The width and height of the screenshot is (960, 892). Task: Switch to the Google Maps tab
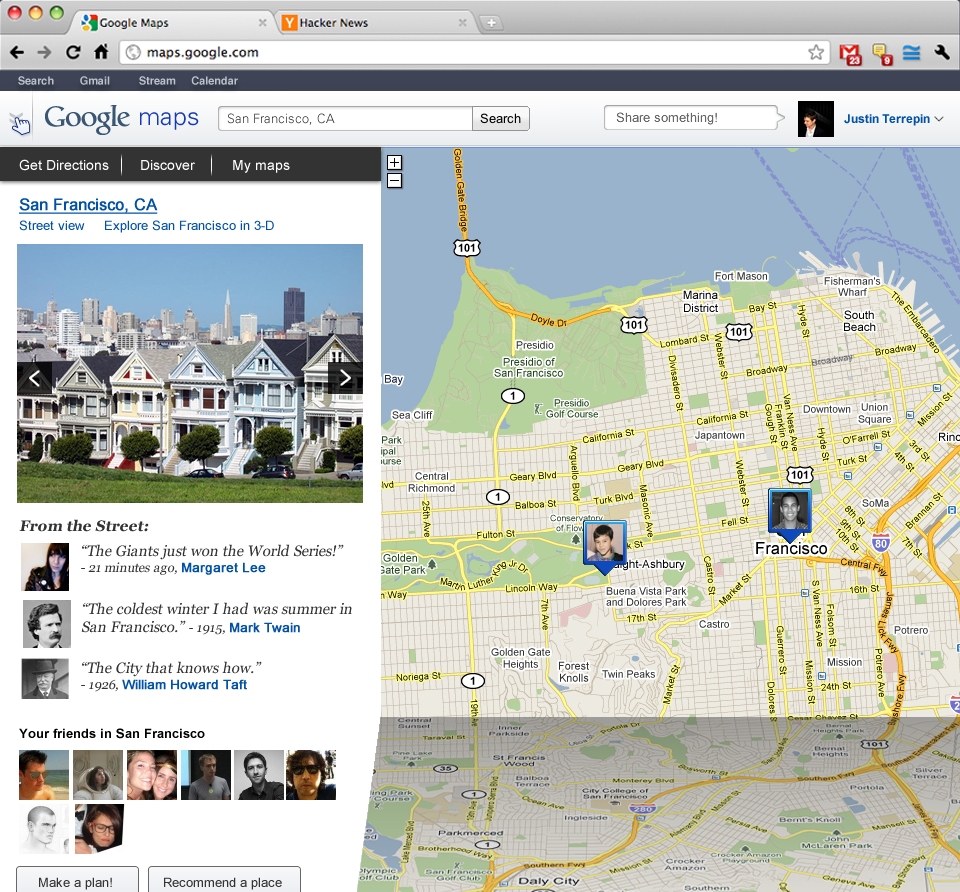click(176, 23)
